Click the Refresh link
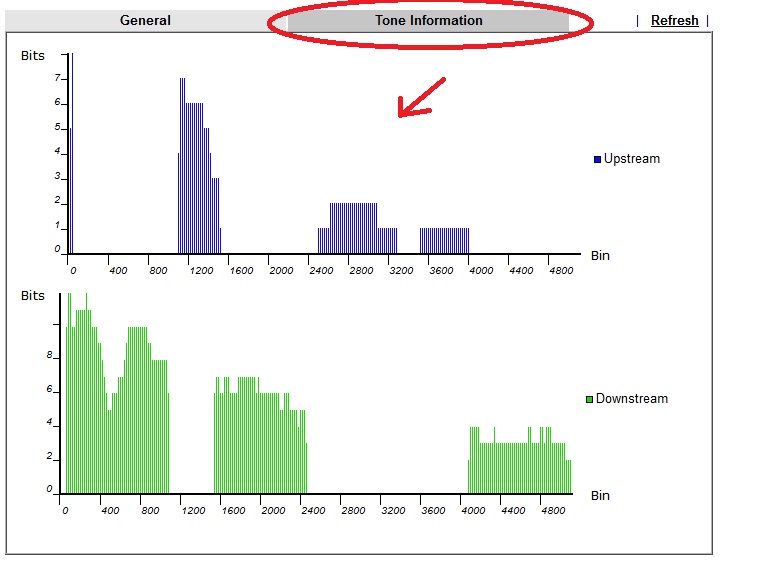The height and width of the screenshot is (571, 758). coord(674,20)
